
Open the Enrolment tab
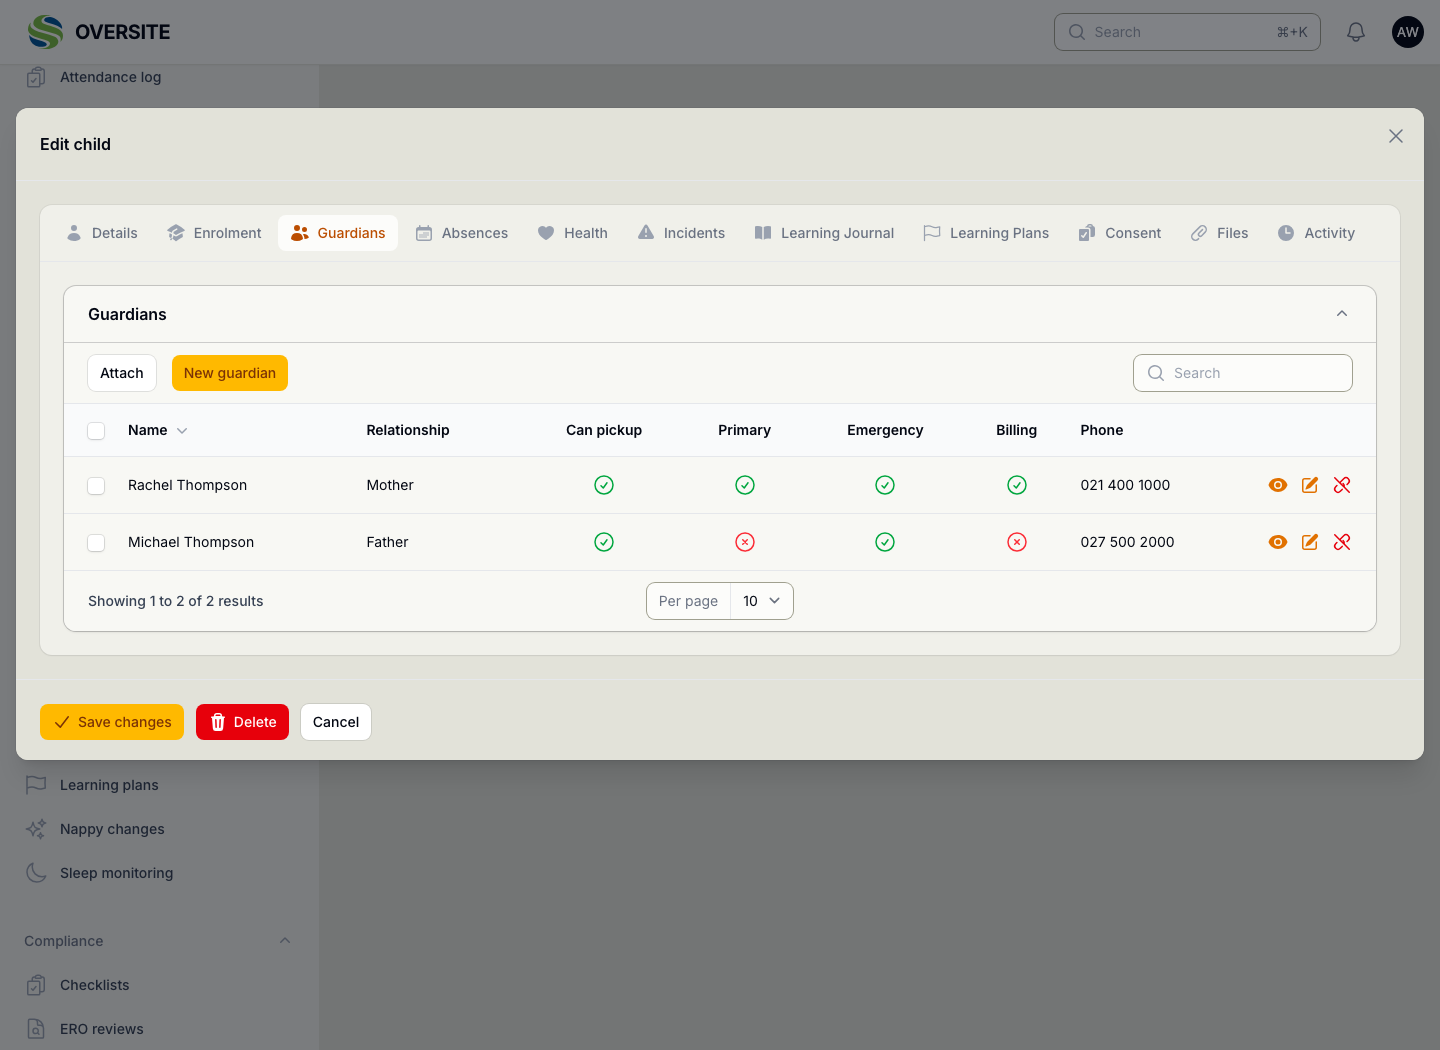coord(214,233)
